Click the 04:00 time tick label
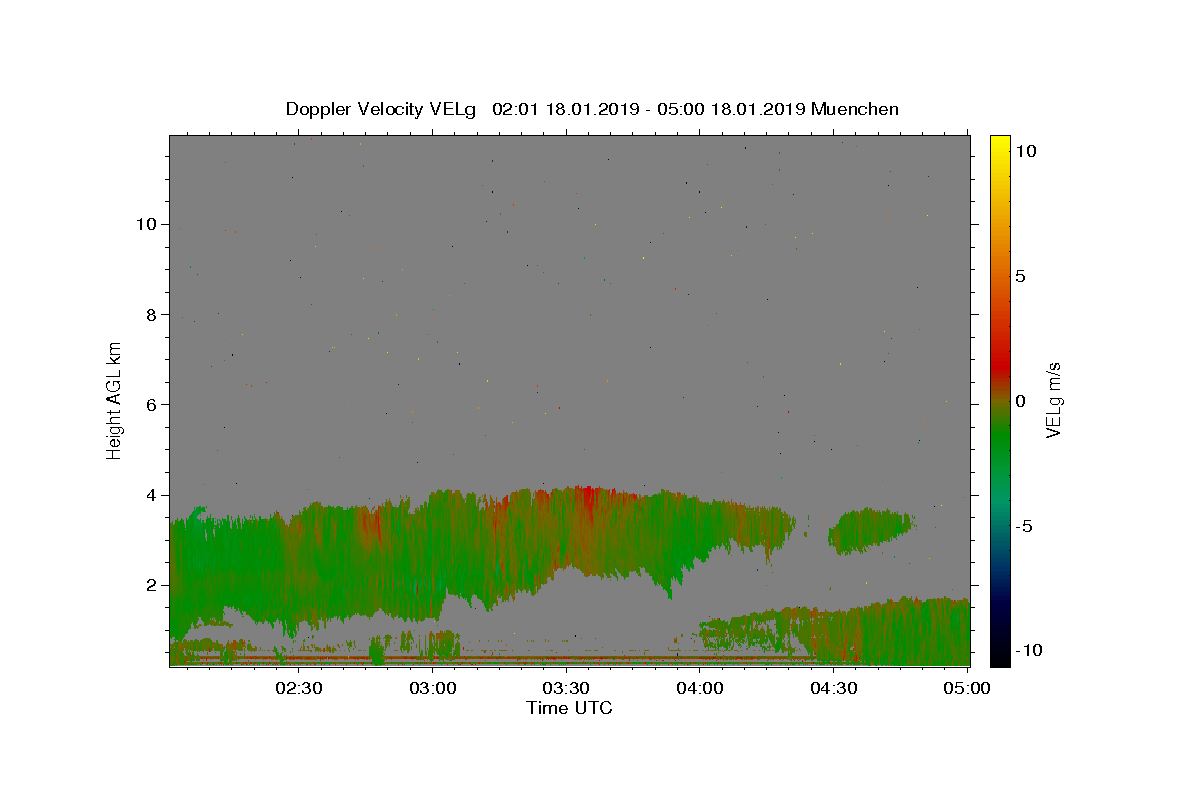 (x=701, y=688)
